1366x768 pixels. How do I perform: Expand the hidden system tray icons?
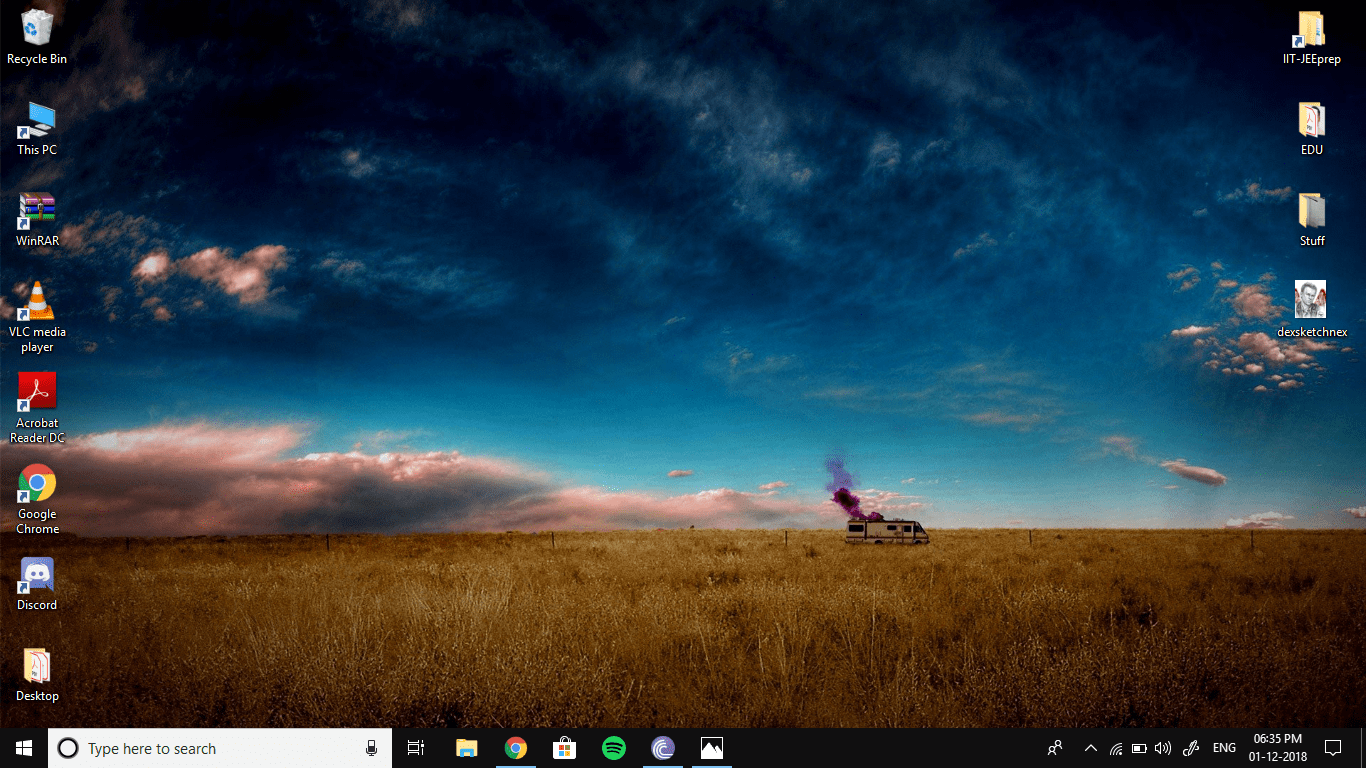click(x=1090, y=747)
